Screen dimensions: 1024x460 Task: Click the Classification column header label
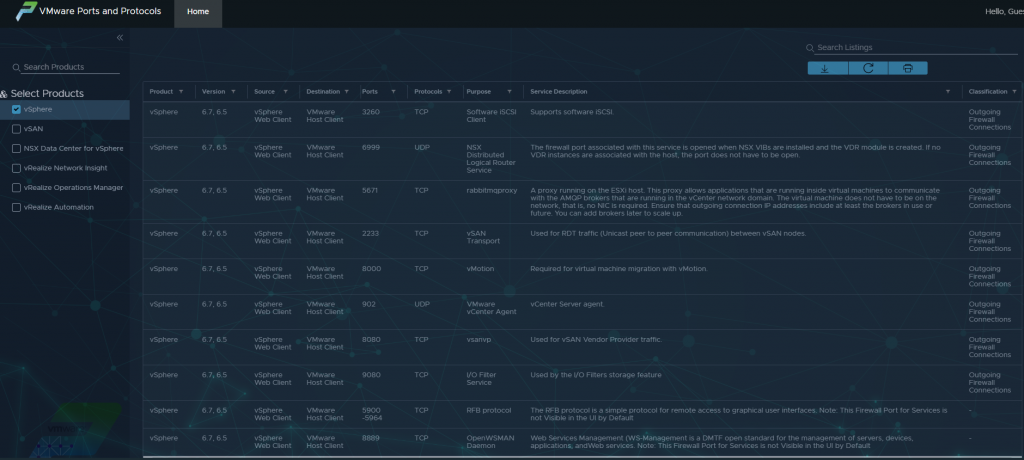[x=987, y=91]
